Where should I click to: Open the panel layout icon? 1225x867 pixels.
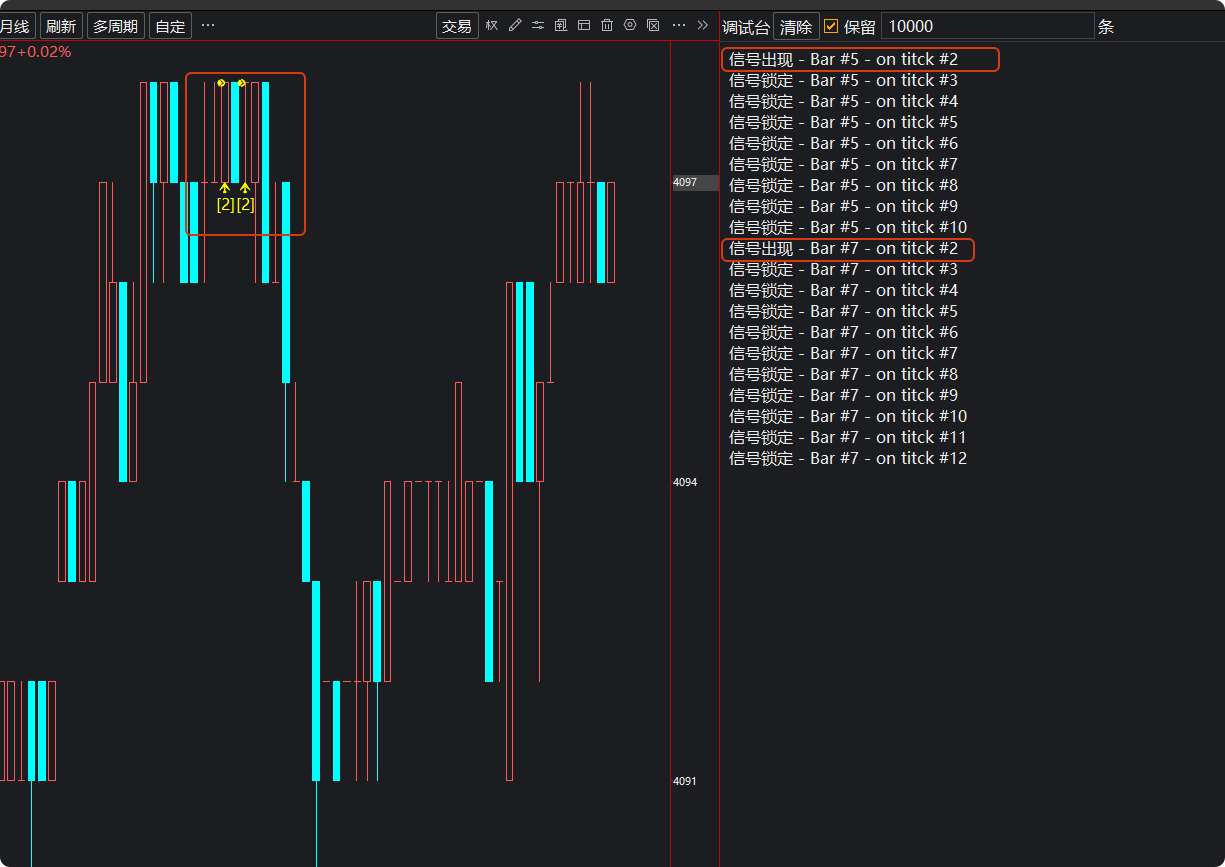tap(584, 26)
